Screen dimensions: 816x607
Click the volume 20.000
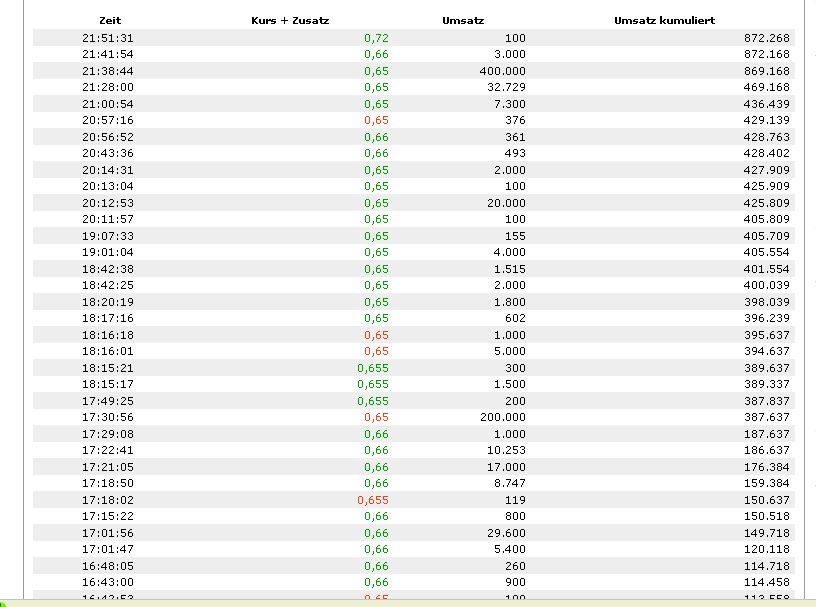pos(506,203)
